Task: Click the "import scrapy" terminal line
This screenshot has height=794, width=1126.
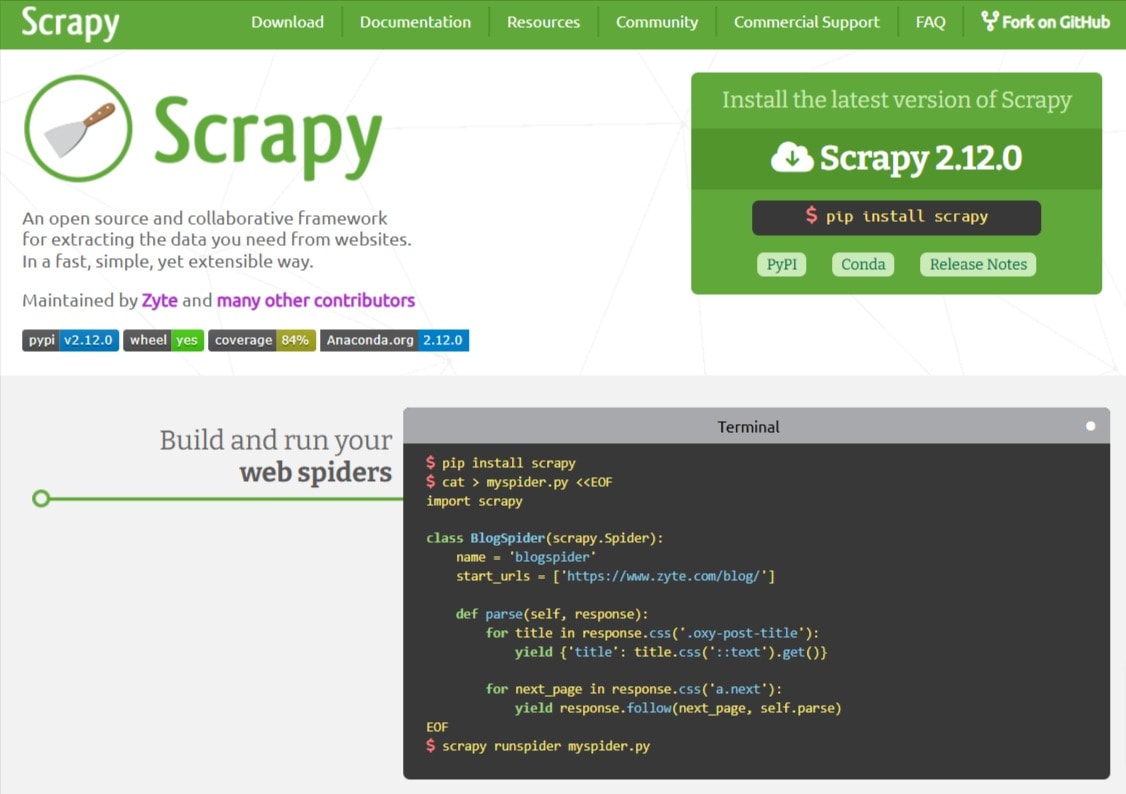Action: tap(474, 501)
